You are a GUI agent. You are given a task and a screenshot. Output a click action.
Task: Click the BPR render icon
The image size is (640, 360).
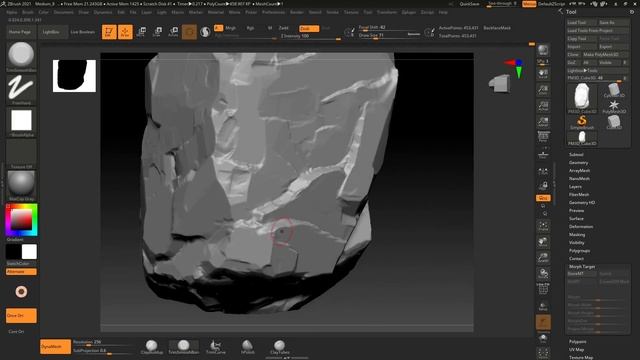[x=543, y=50]
